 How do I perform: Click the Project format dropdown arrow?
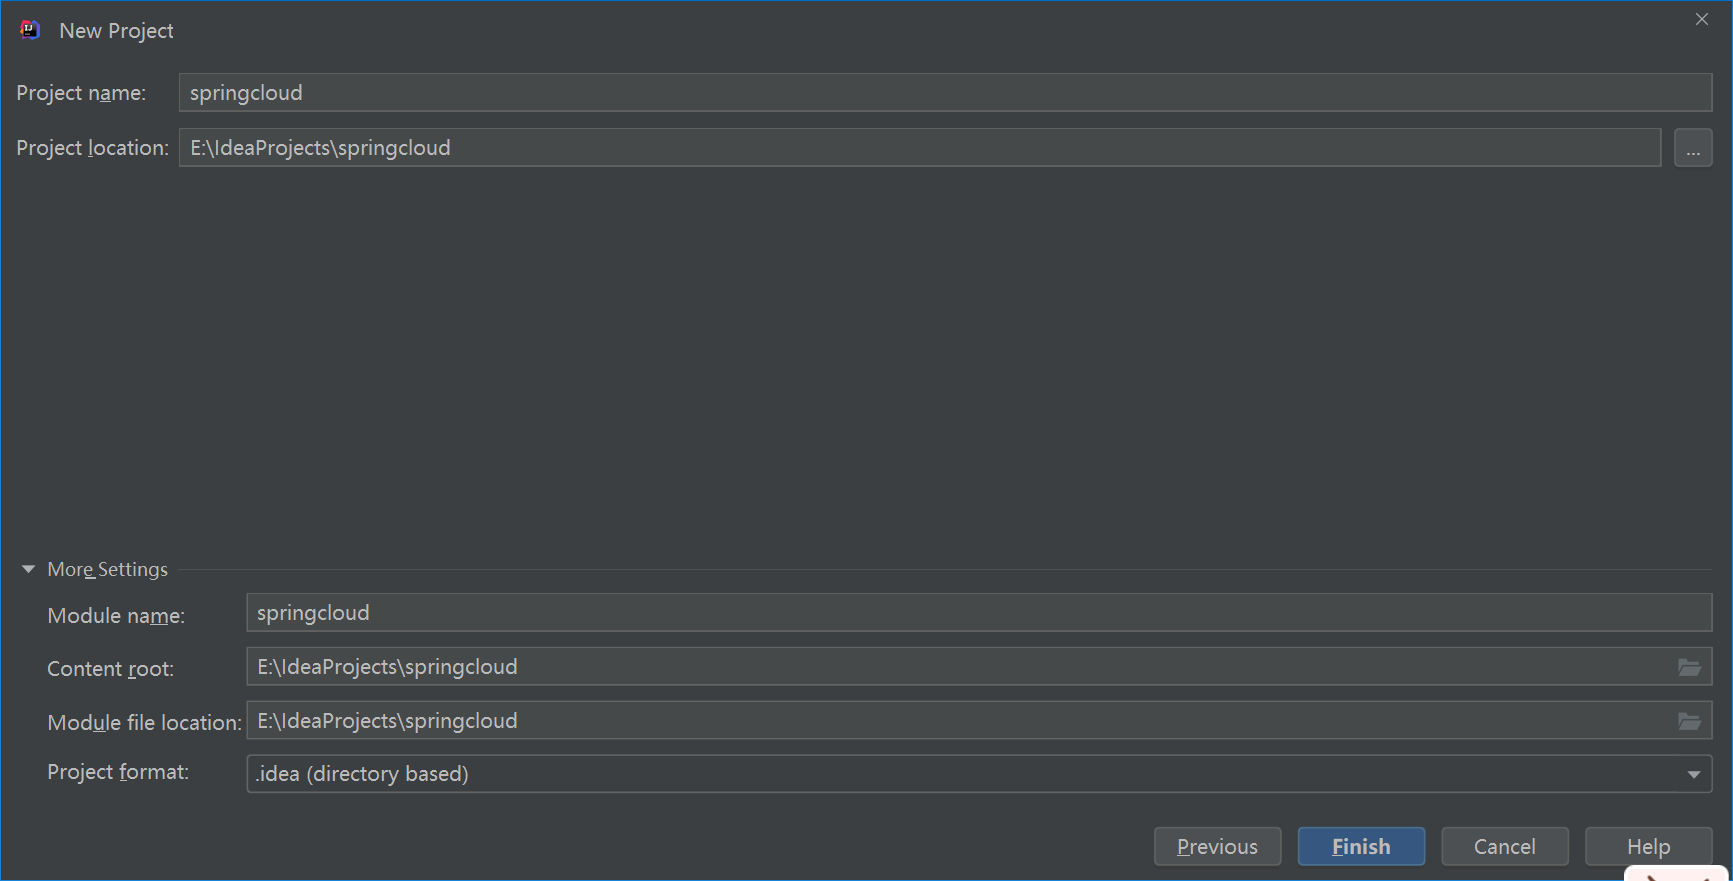(1694, 774)
